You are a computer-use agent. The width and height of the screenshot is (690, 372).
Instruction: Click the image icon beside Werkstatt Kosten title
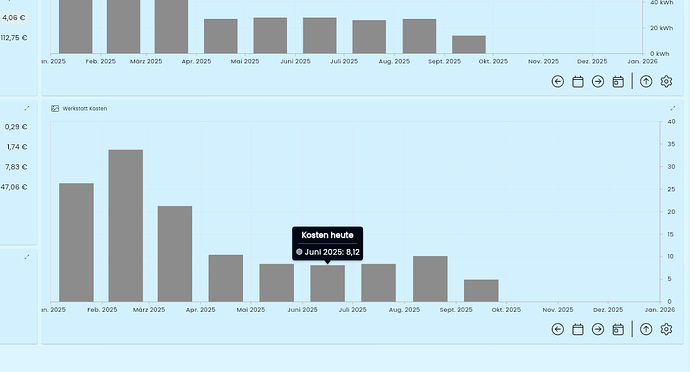click(x=55, y=109)
